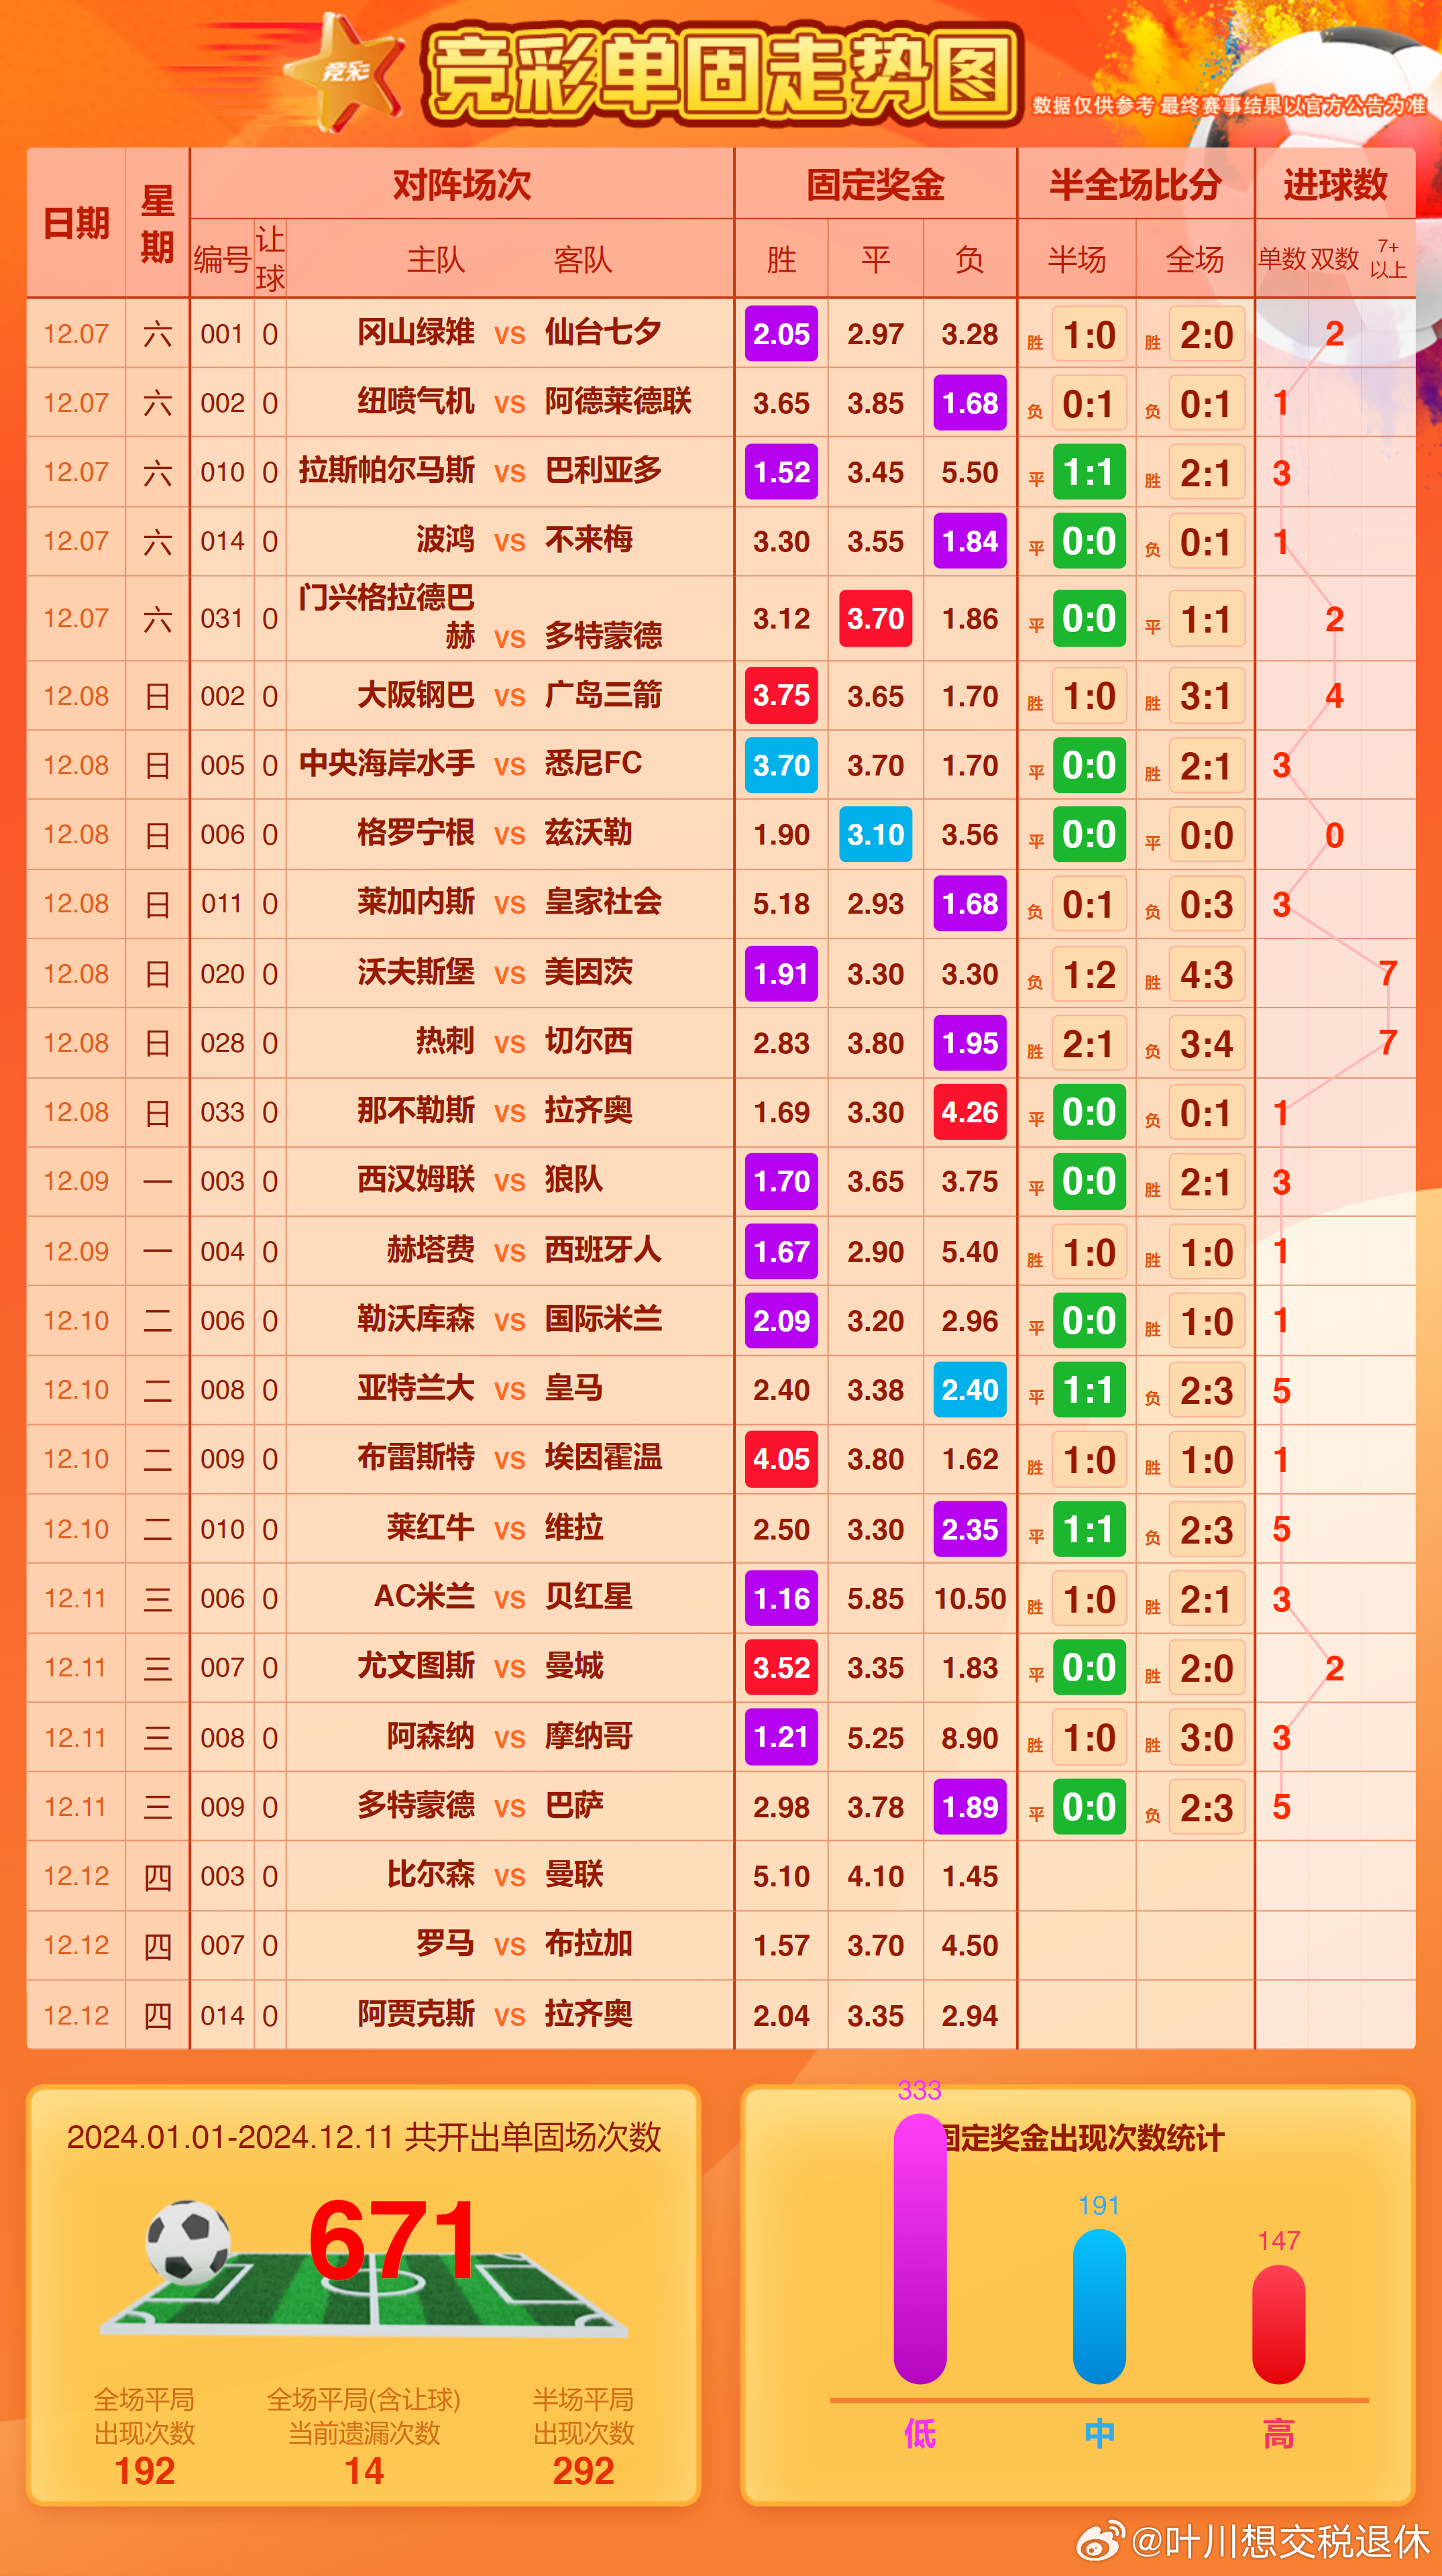The width and height of the screenshot is (1442, 2576).
Task: Click purple 2.05 odds for 冈山绿雉
Action: (781, 334)
